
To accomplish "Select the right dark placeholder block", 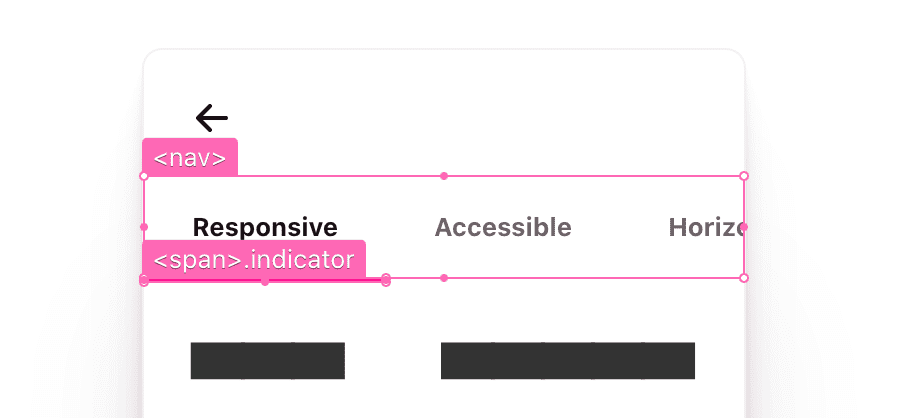I will tap(567, 361).
